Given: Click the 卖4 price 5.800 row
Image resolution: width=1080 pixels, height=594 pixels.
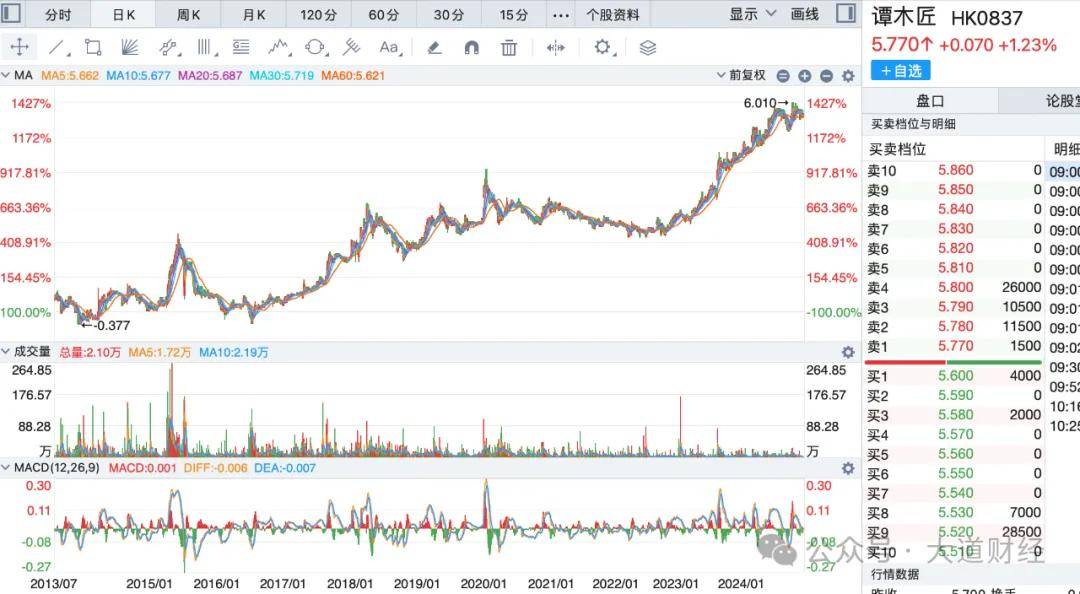Looking at the screenshot, I should [954, 287].
